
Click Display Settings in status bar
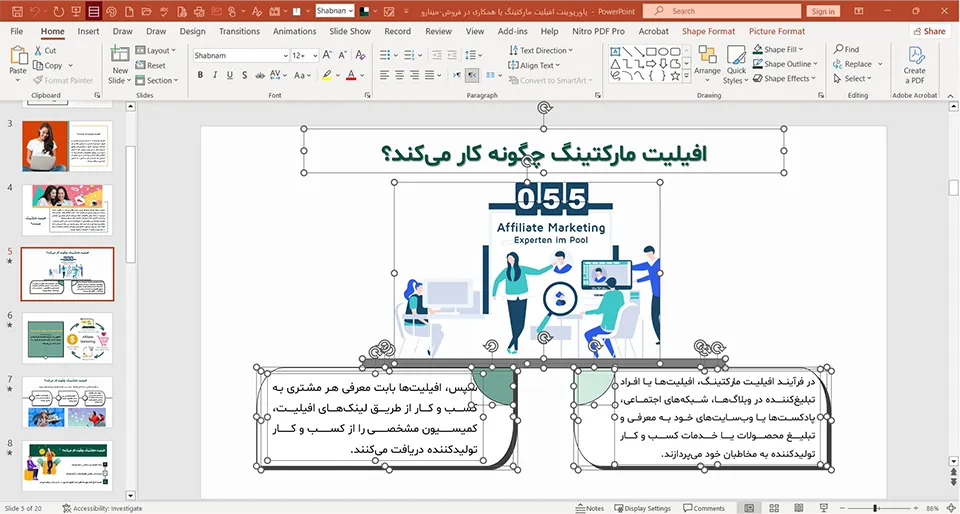[643, 508]
